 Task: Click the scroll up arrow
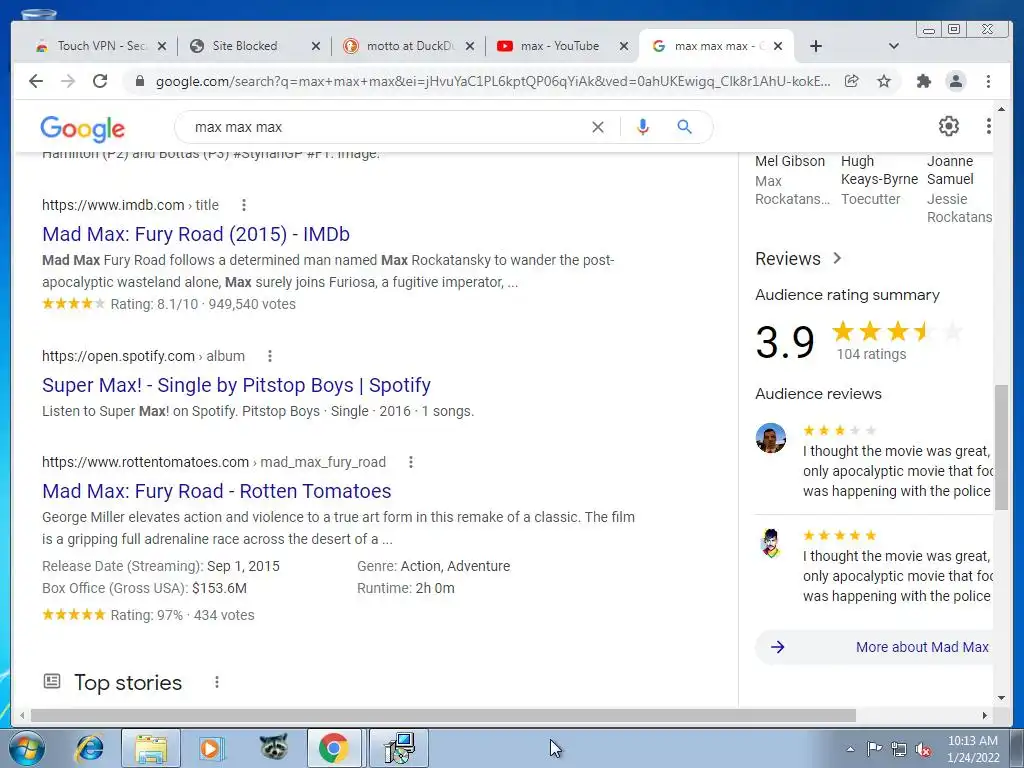(1001, 109)
